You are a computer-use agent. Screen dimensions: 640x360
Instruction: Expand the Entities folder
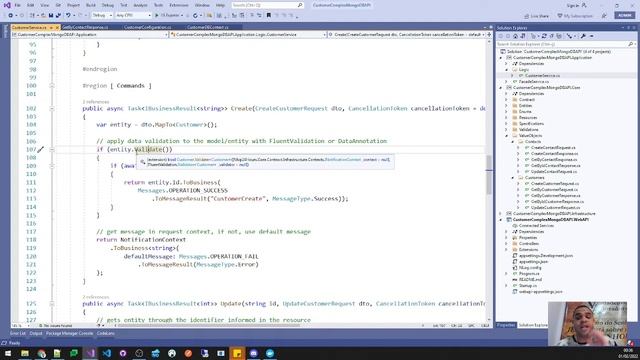507,106
